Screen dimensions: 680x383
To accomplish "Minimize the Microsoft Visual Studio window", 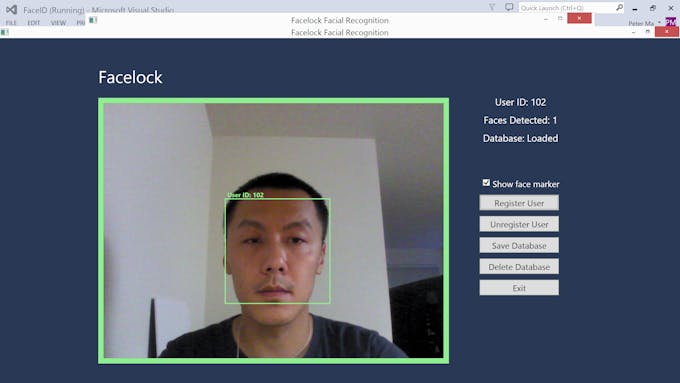I will tap(635, 9).
